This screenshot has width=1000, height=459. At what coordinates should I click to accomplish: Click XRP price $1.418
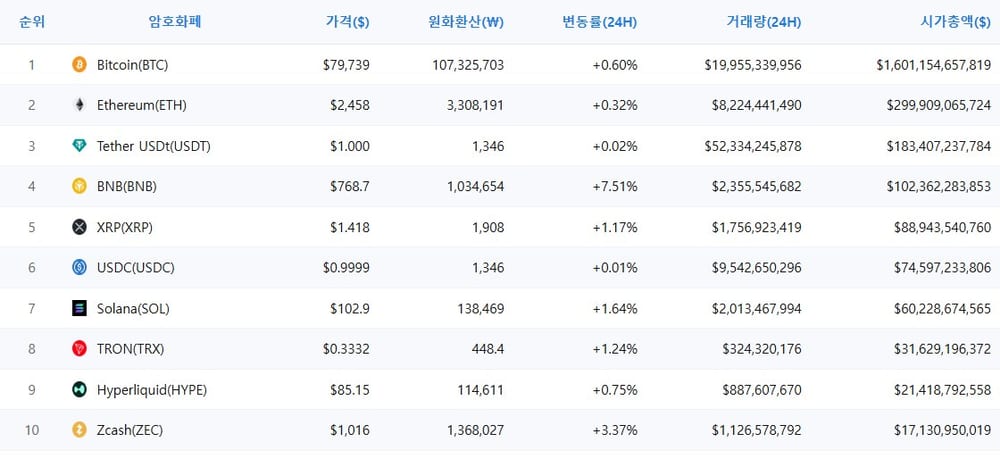349,227
